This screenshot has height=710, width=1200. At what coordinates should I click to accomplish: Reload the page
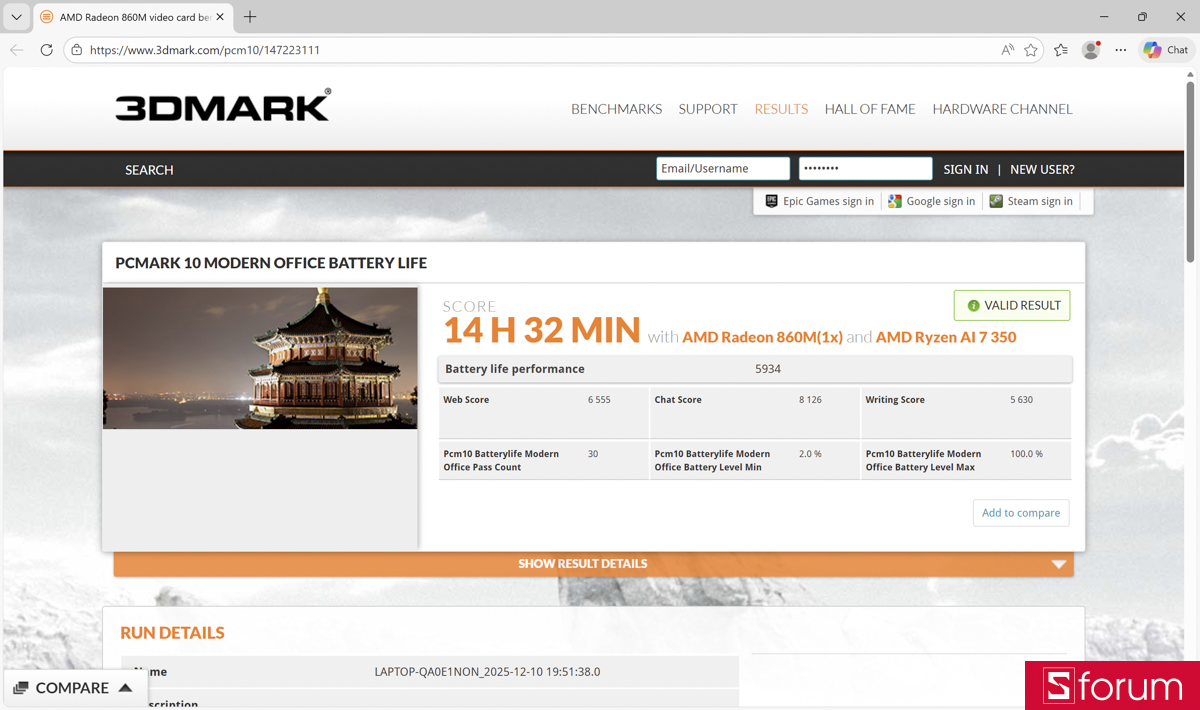click(x=47, y=49)
